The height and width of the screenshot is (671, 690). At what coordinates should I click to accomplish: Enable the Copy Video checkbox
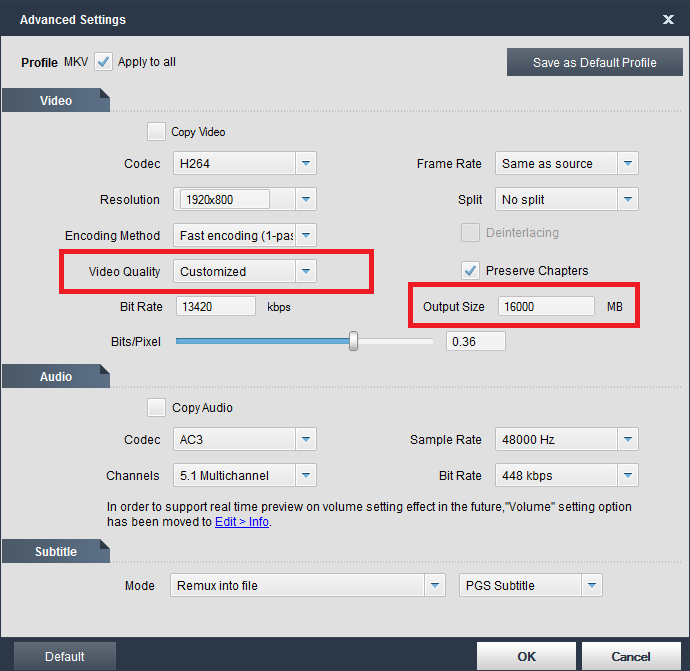coord(156,131)
